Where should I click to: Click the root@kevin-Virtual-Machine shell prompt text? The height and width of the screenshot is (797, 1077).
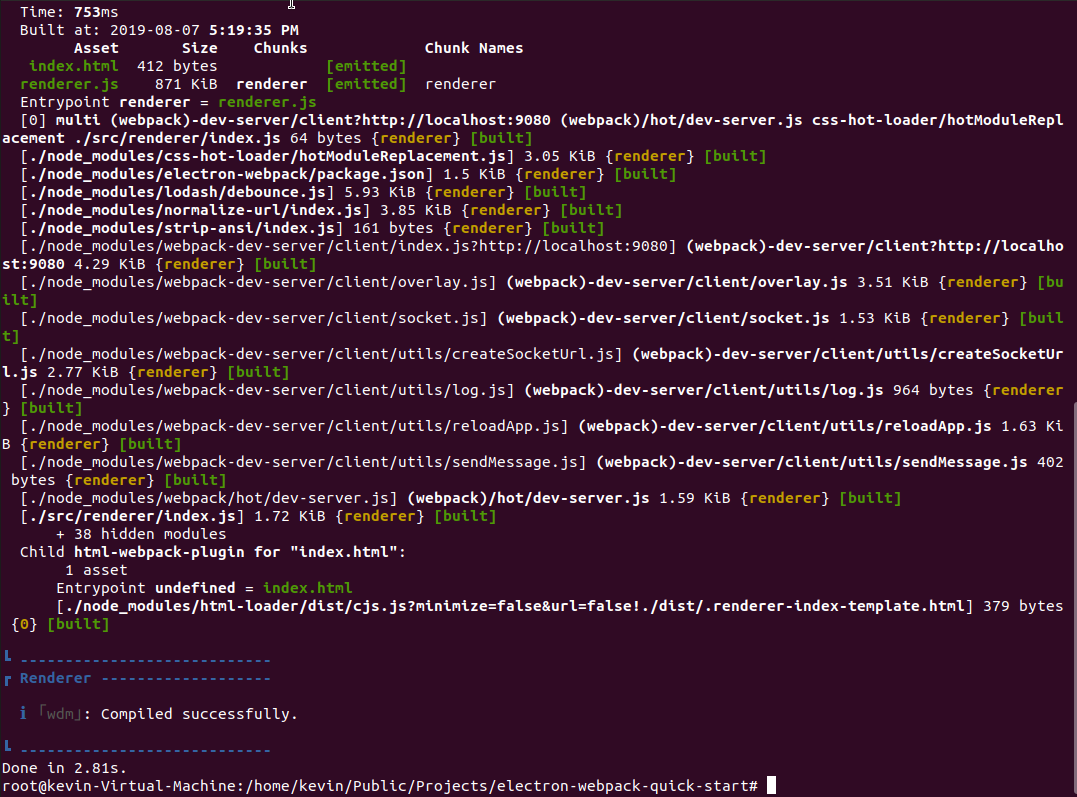coord(380,785)
